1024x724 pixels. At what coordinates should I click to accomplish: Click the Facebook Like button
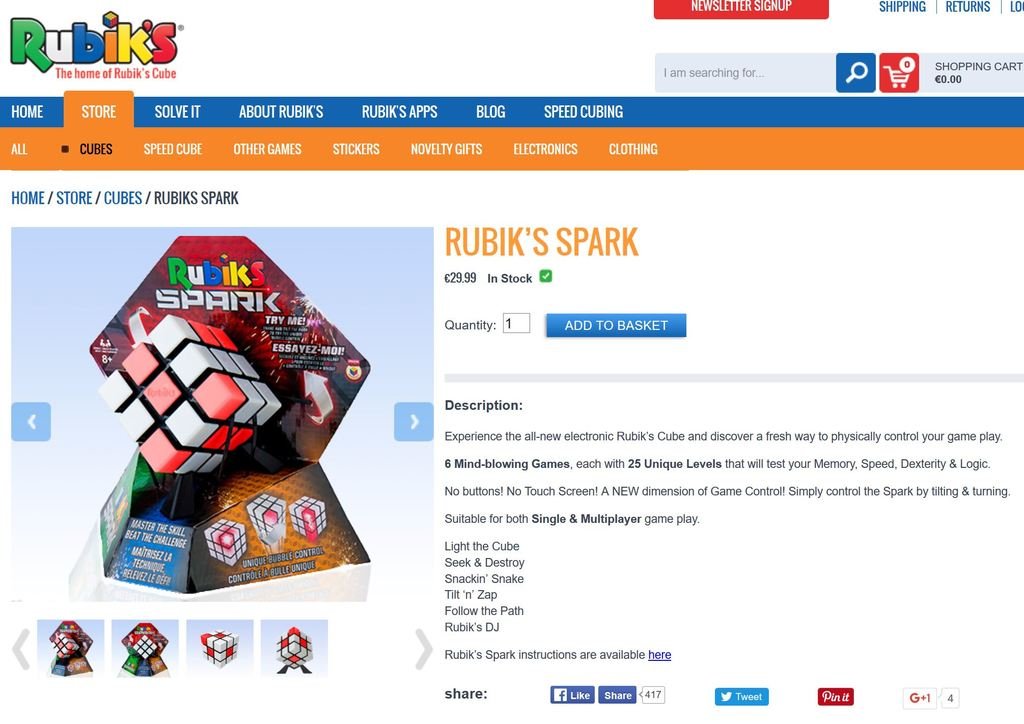[x=572, y=695]
